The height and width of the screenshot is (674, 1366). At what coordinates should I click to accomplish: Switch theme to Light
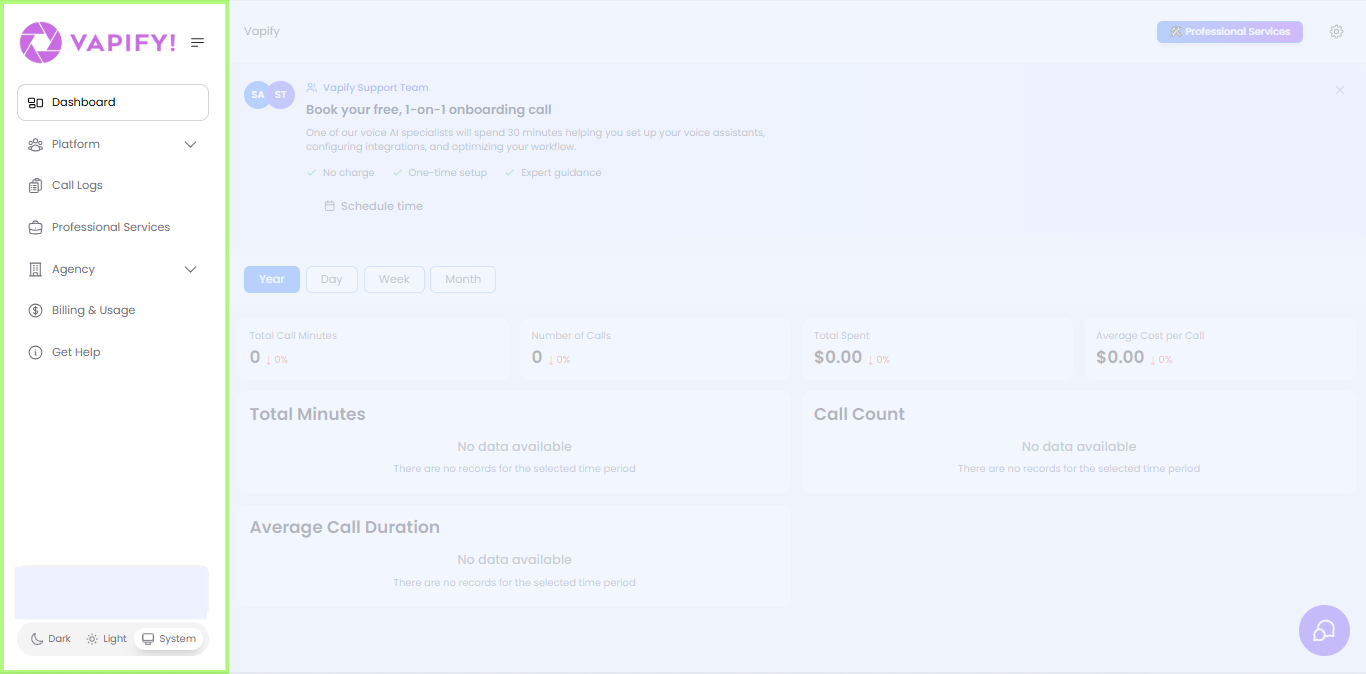coord(106,639)
